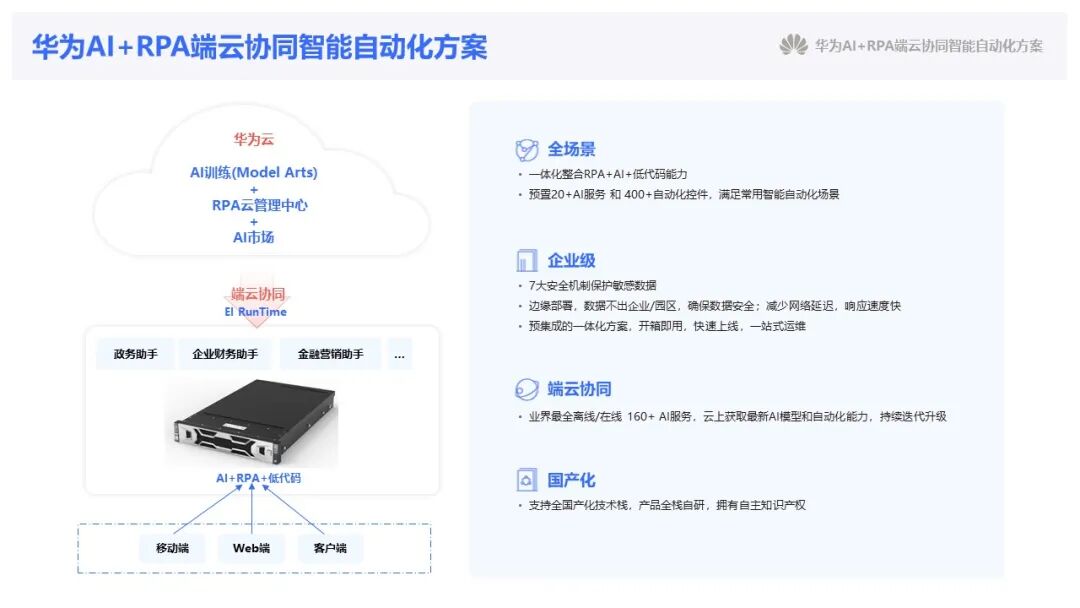Click the 政务助手 box
1080x608 pixels.
(x=136, y=354)
